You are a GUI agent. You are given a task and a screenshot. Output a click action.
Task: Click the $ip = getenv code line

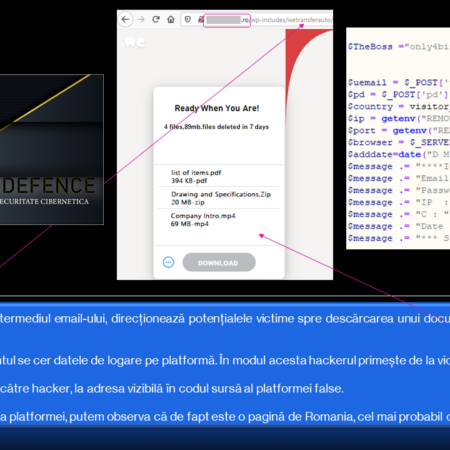(399, 118)
